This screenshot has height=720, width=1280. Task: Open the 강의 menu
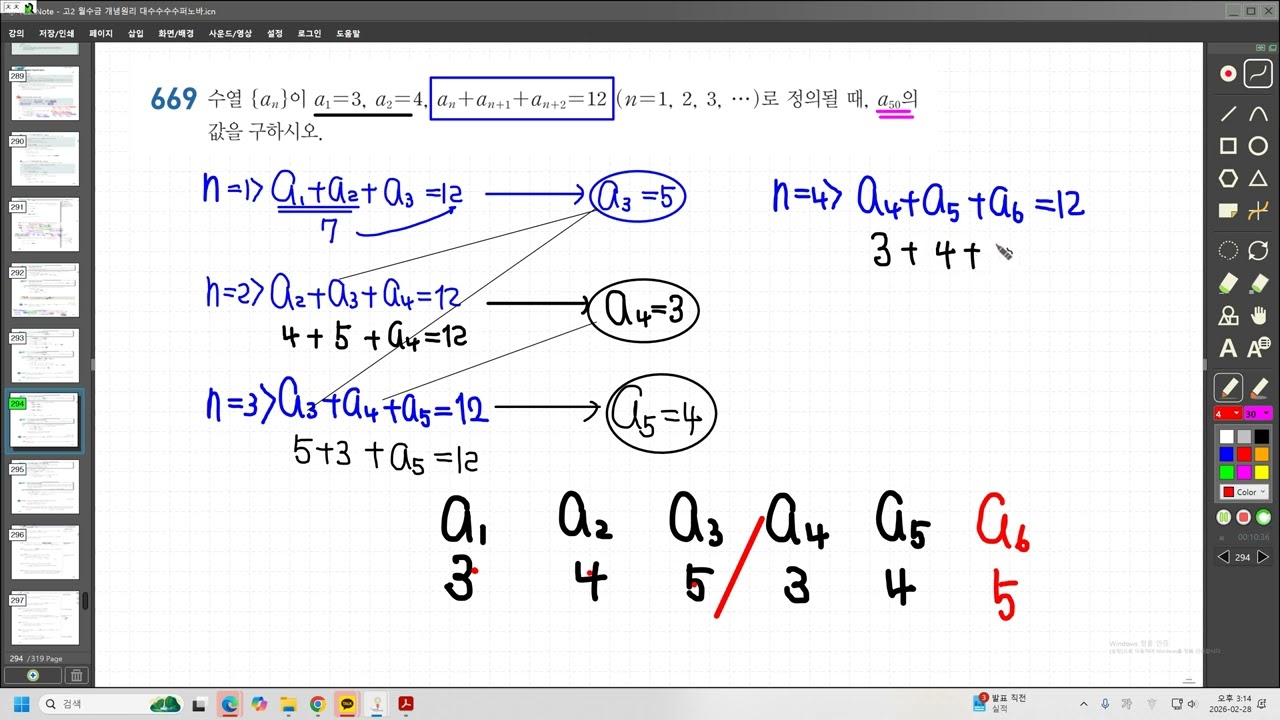pos(16,33)
